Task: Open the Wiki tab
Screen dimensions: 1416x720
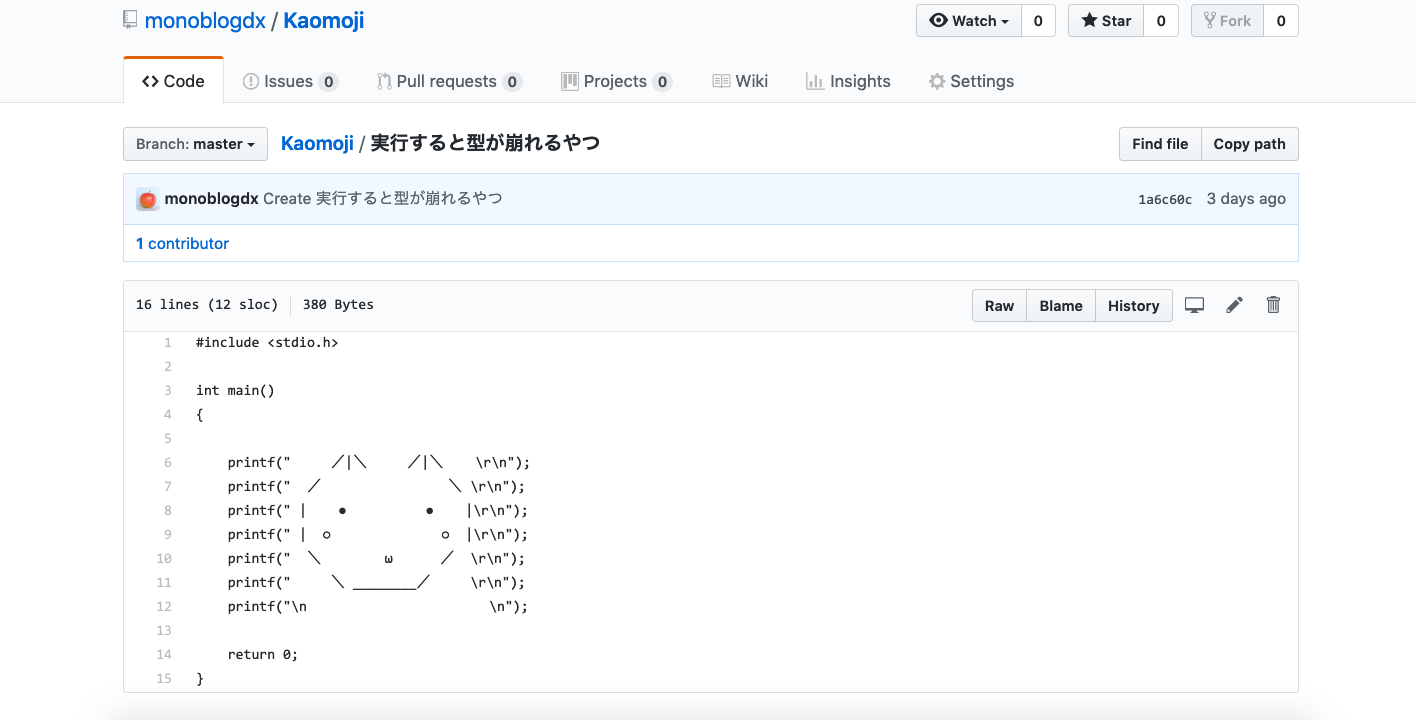Action: pyautogui.click(x=740, y=82)
